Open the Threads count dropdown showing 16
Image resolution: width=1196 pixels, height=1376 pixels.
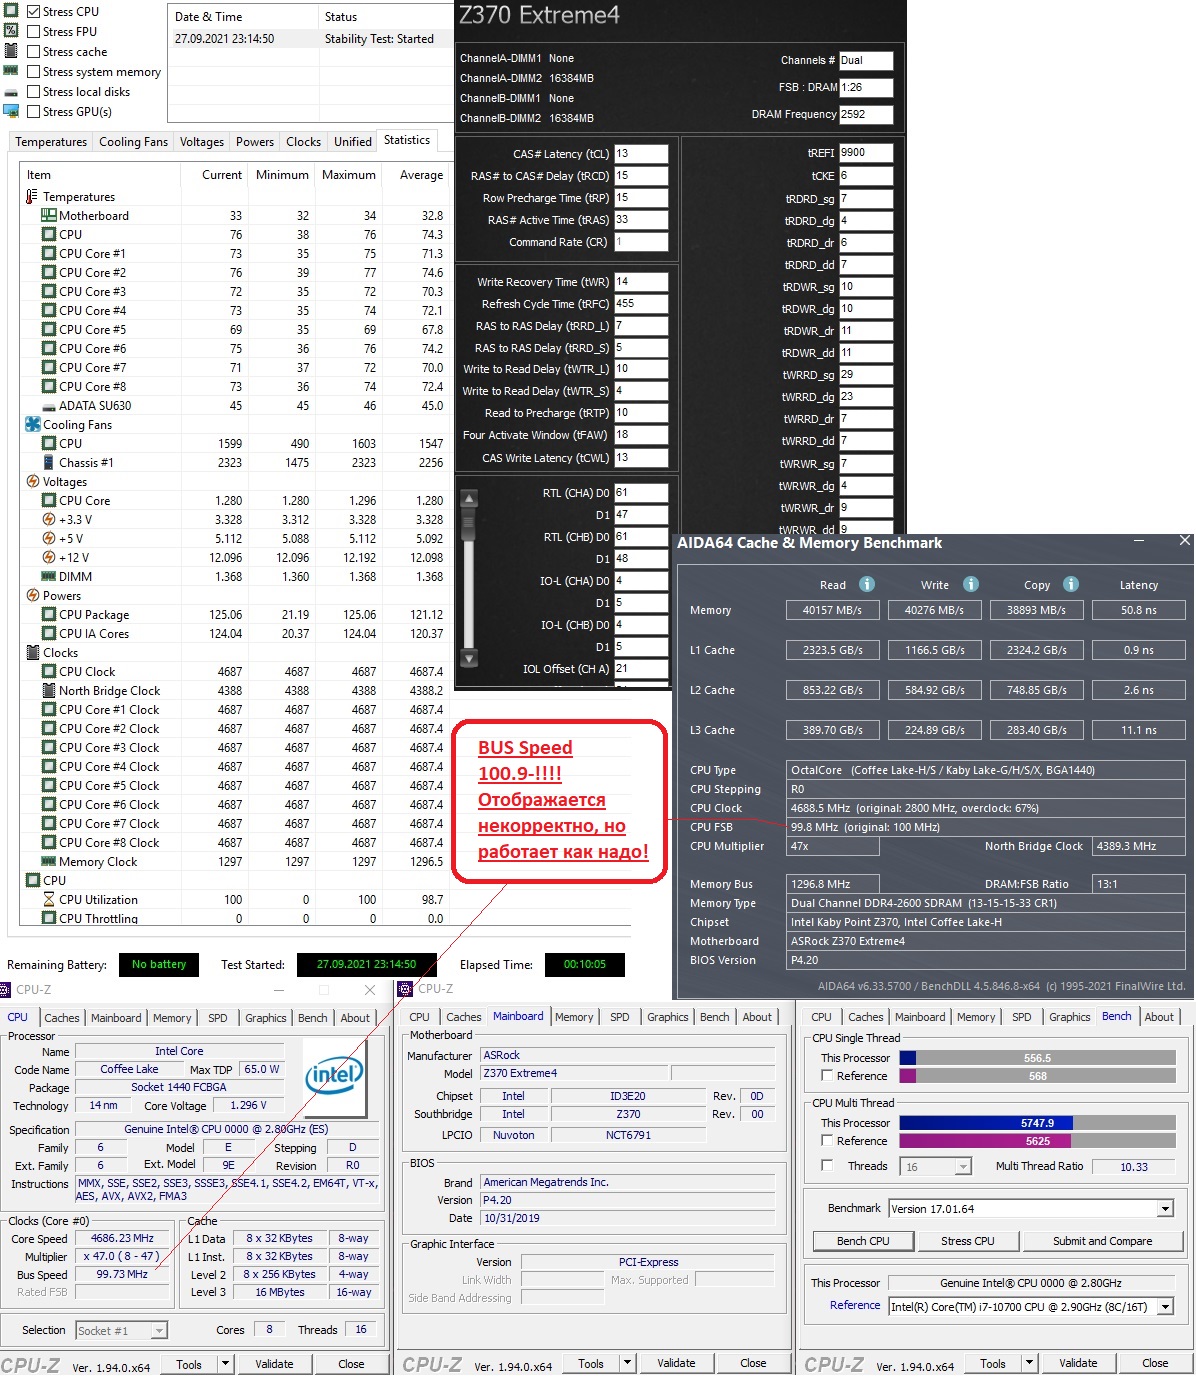(x=962, y=1166)
